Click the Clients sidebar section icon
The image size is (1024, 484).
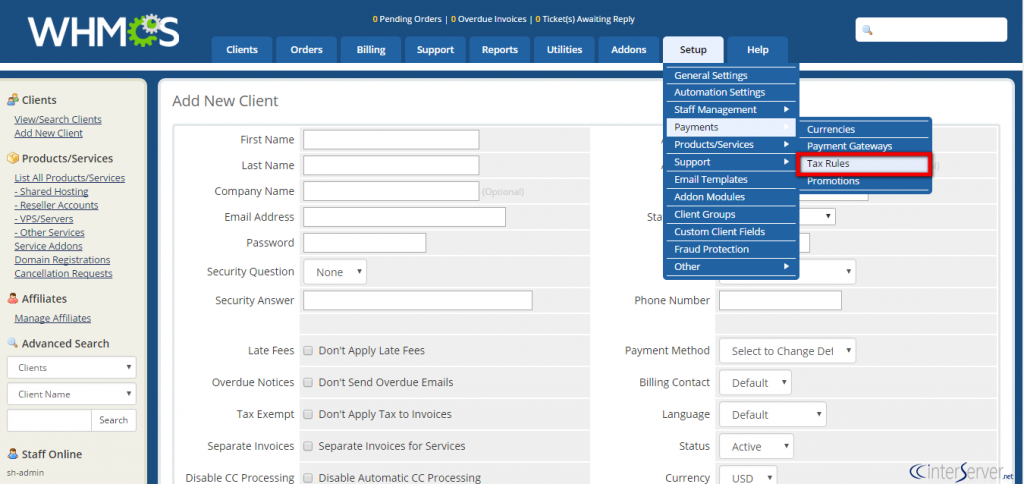12,100
